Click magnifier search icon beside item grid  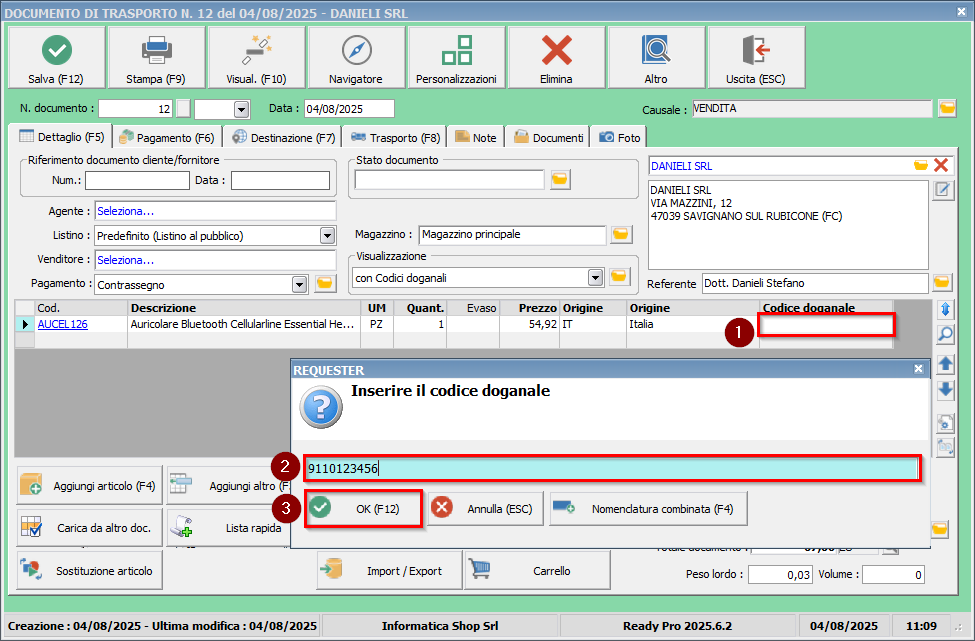(x=944, y=334)
